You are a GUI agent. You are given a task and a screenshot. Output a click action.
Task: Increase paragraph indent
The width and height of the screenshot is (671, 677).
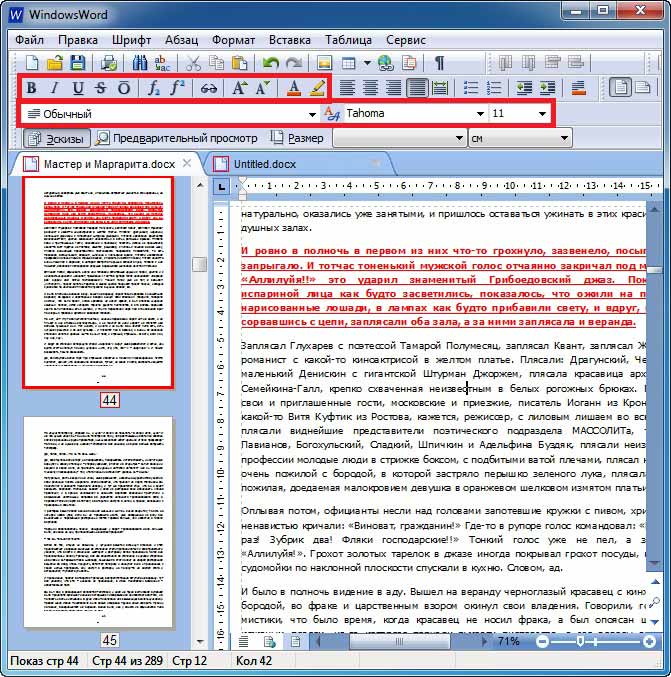547,88
